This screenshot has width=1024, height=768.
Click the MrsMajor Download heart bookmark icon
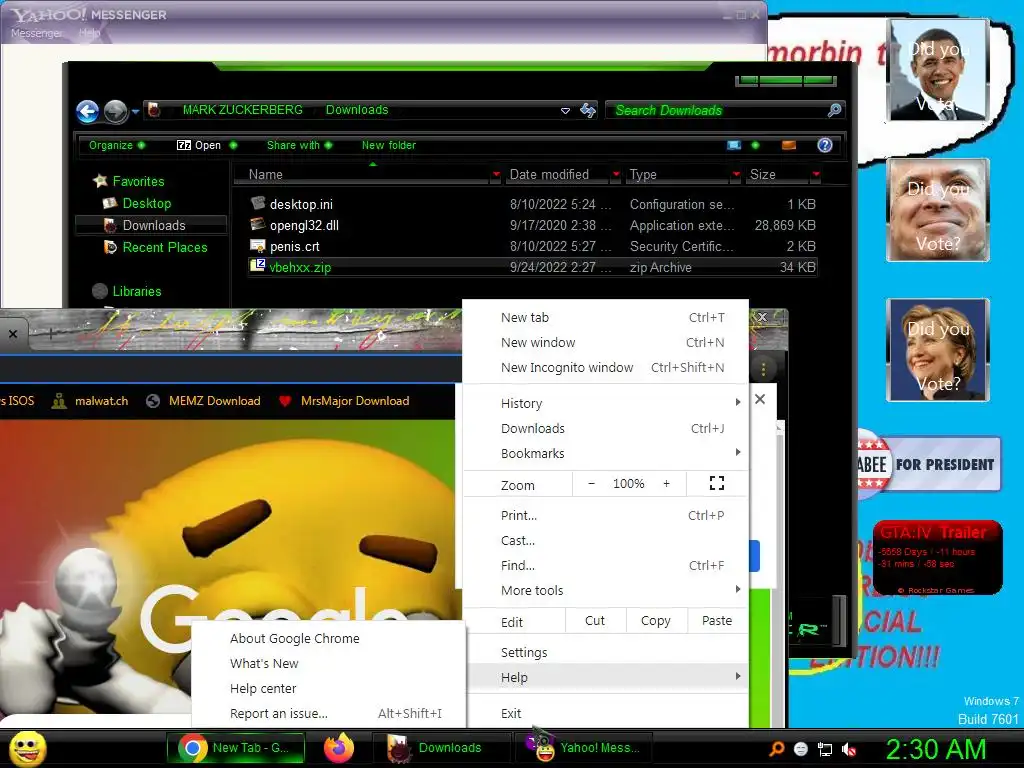click(x=285, y=401)
